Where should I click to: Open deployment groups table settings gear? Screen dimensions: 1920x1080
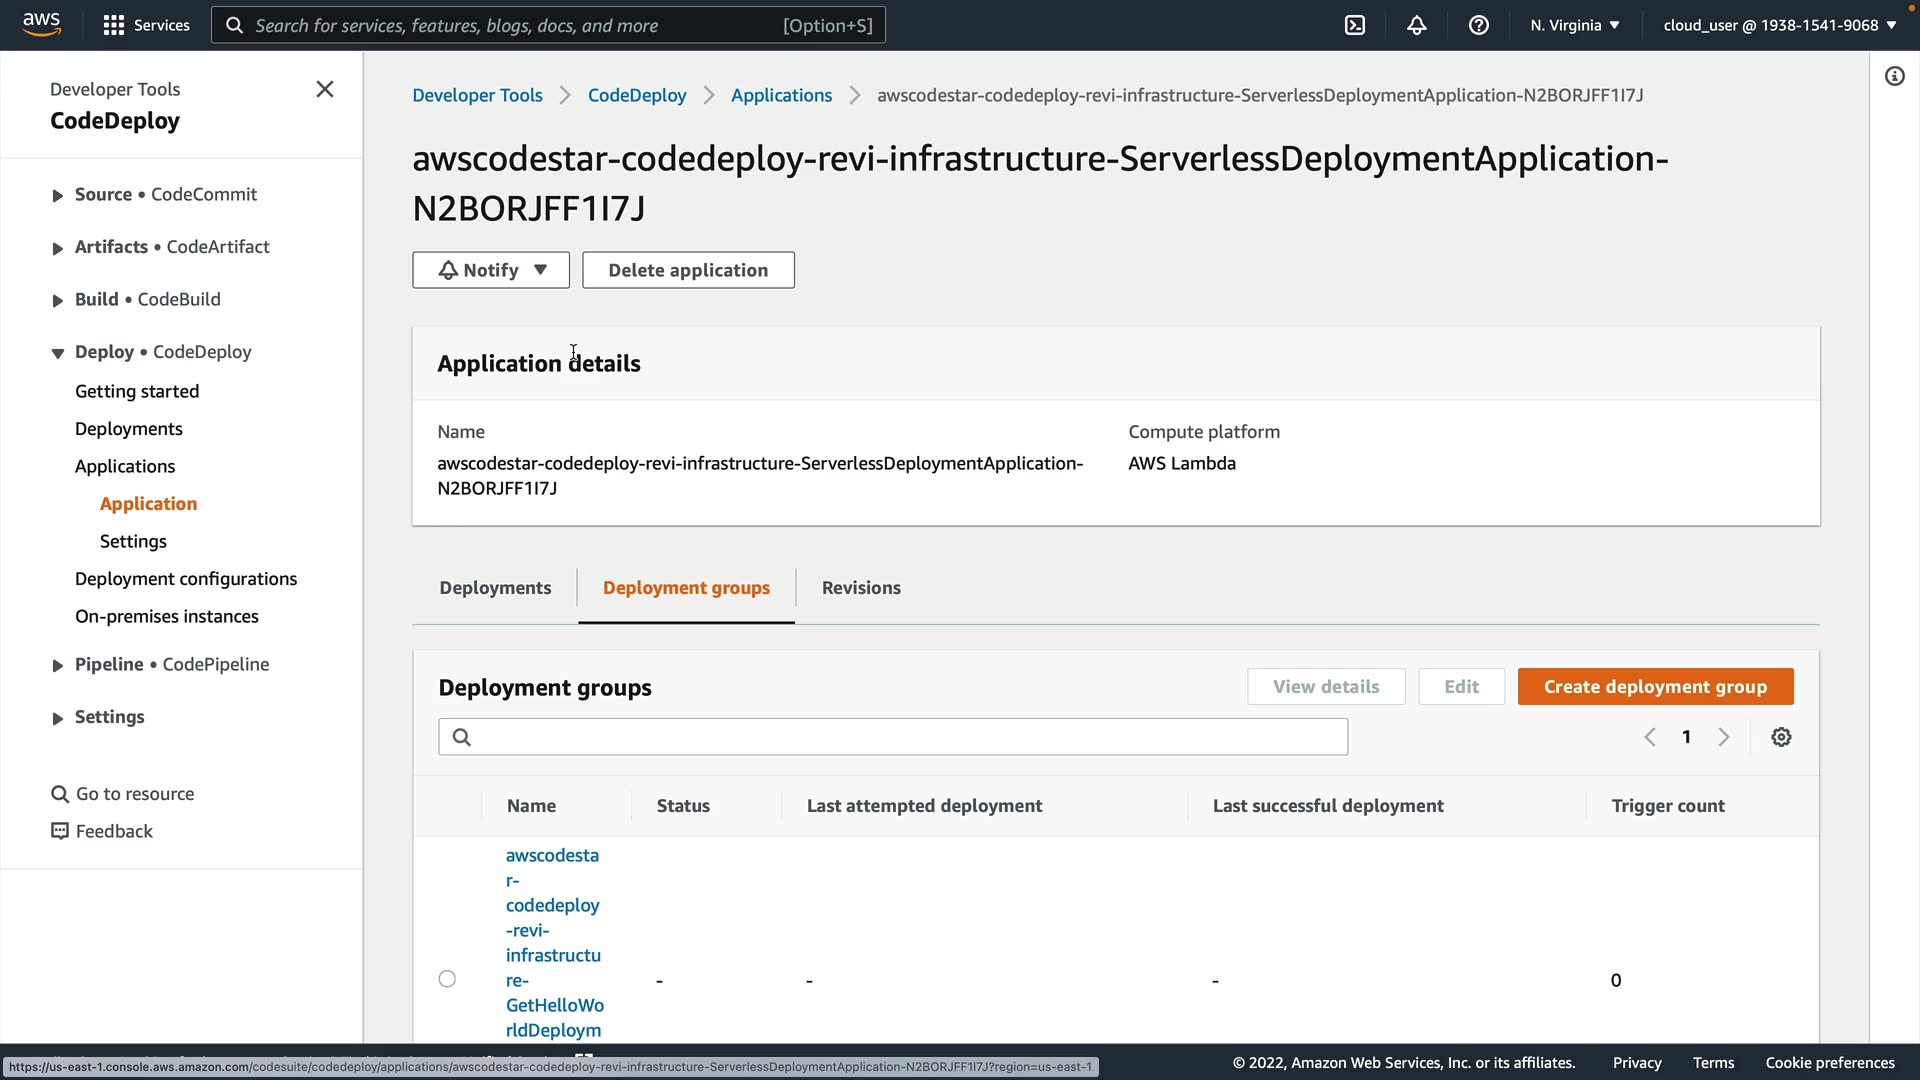point(1781,737)
